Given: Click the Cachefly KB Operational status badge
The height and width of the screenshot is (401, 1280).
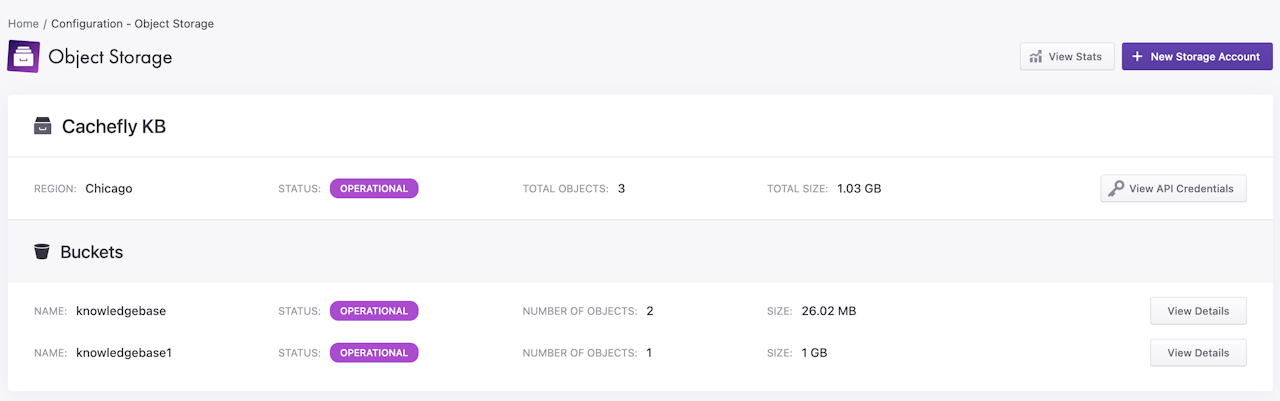Looking at the screenshot, I should 374,188.
